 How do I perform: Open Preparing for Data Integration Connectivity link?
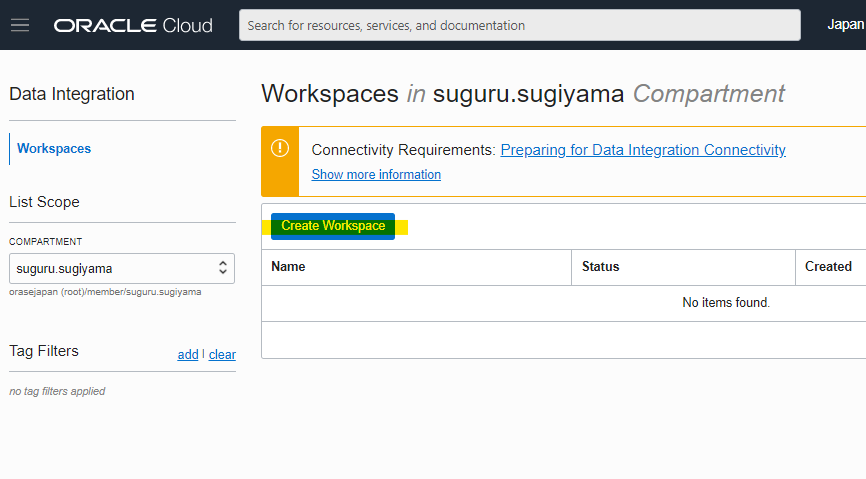[643, 150]
